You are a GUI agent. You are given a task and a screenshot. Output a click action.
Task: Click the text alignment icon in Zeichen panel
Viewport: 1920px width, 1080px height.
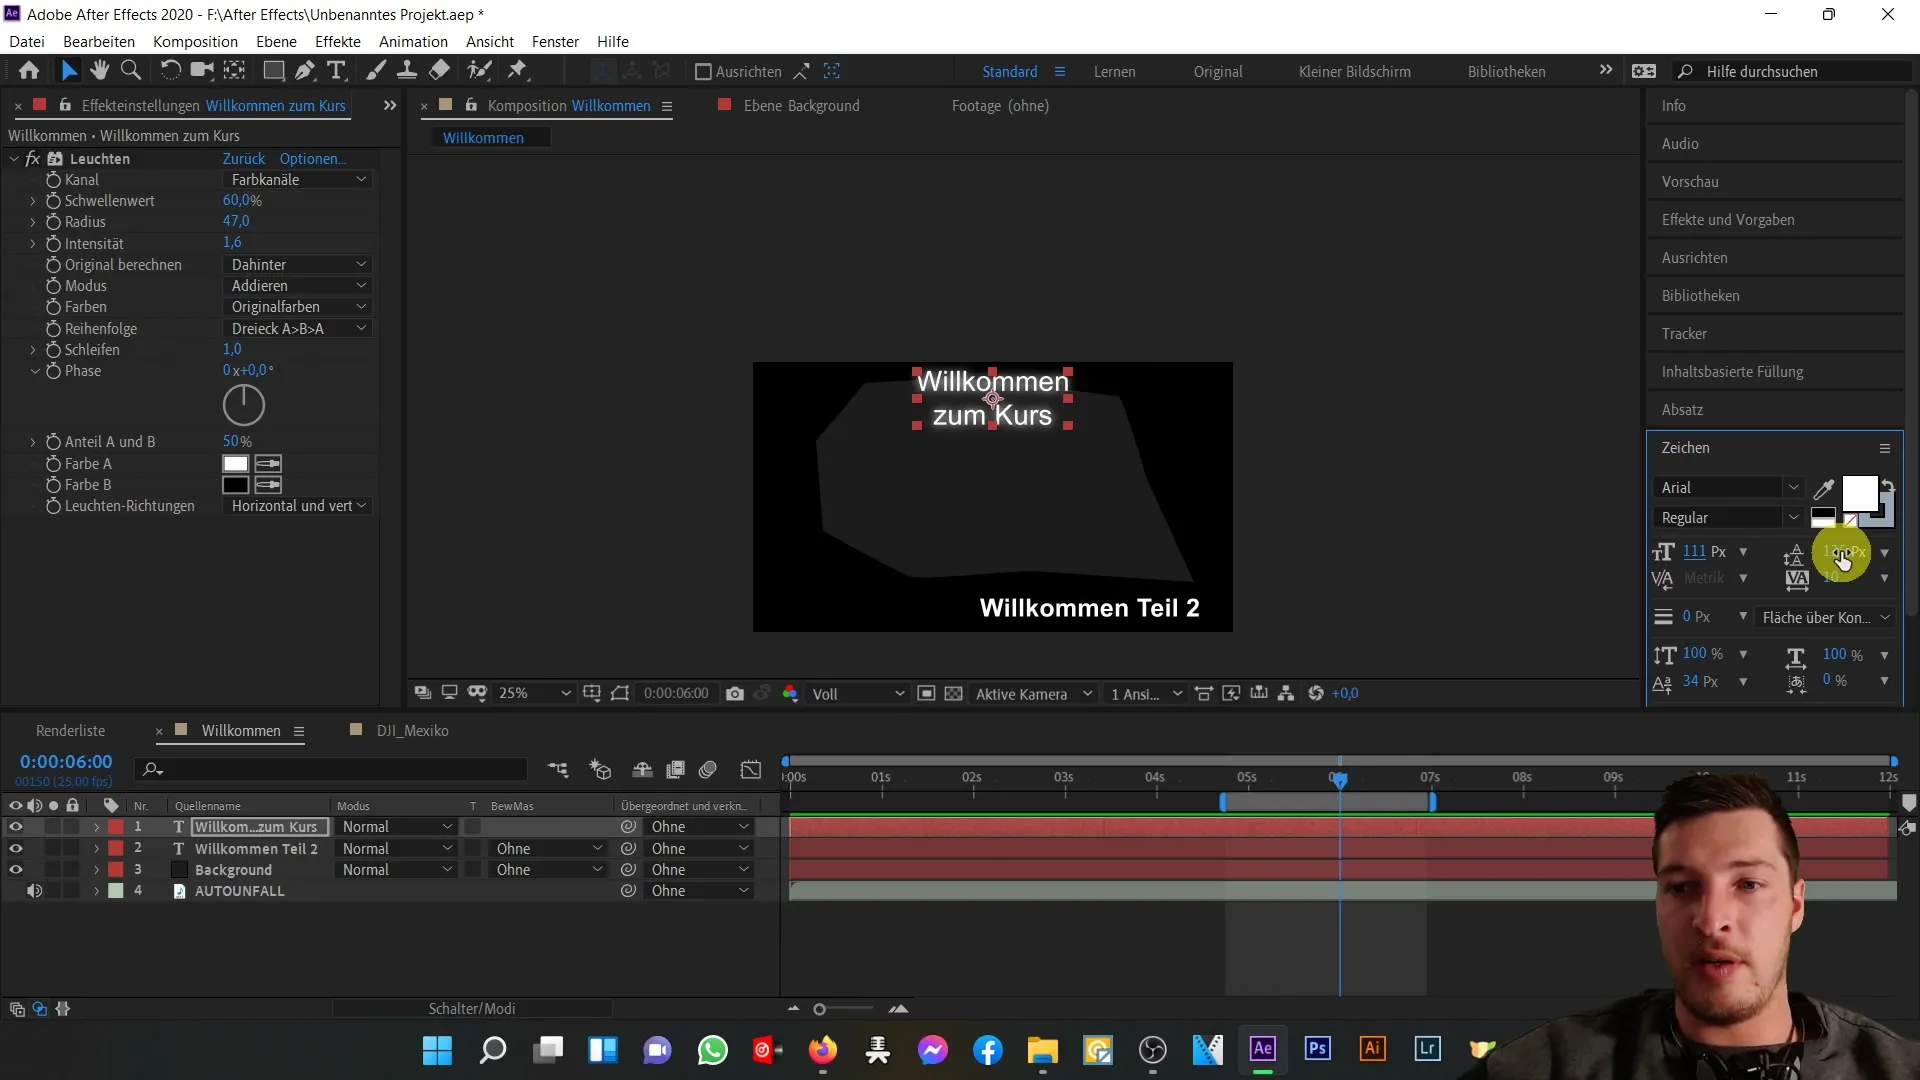point(1664,616)
